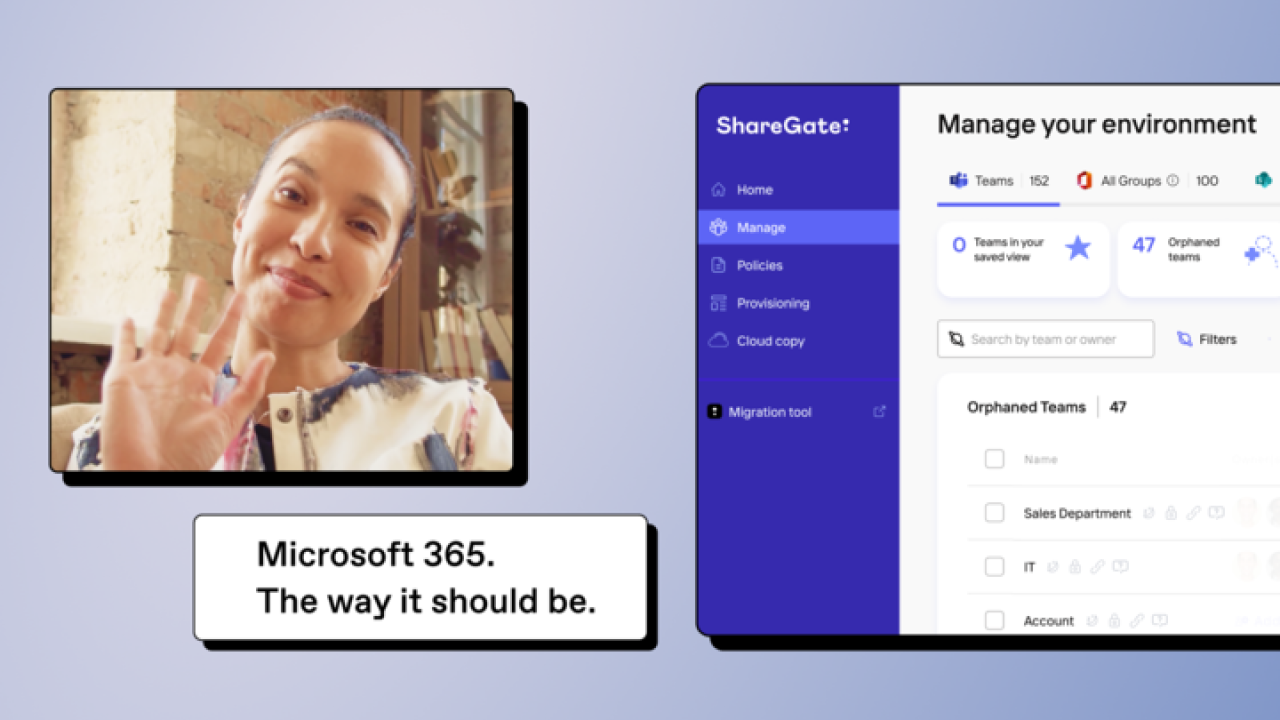This screenshot has width=1280, height=720.
Task: Click the Manage your environment heading
Action: (1097, 125)
